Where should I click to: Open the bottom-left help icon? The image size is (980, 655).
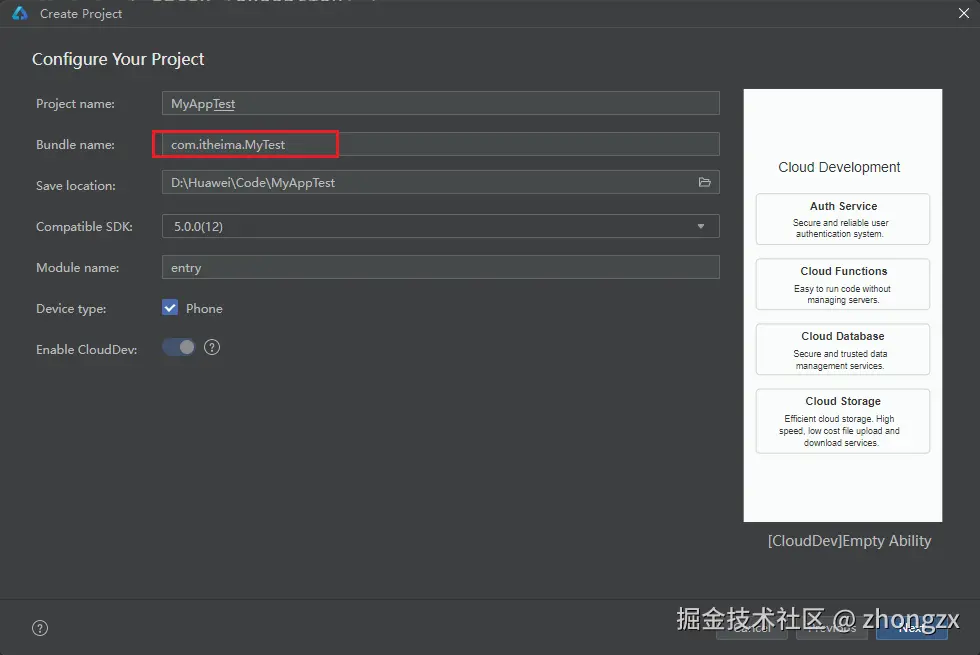(40, 628)
